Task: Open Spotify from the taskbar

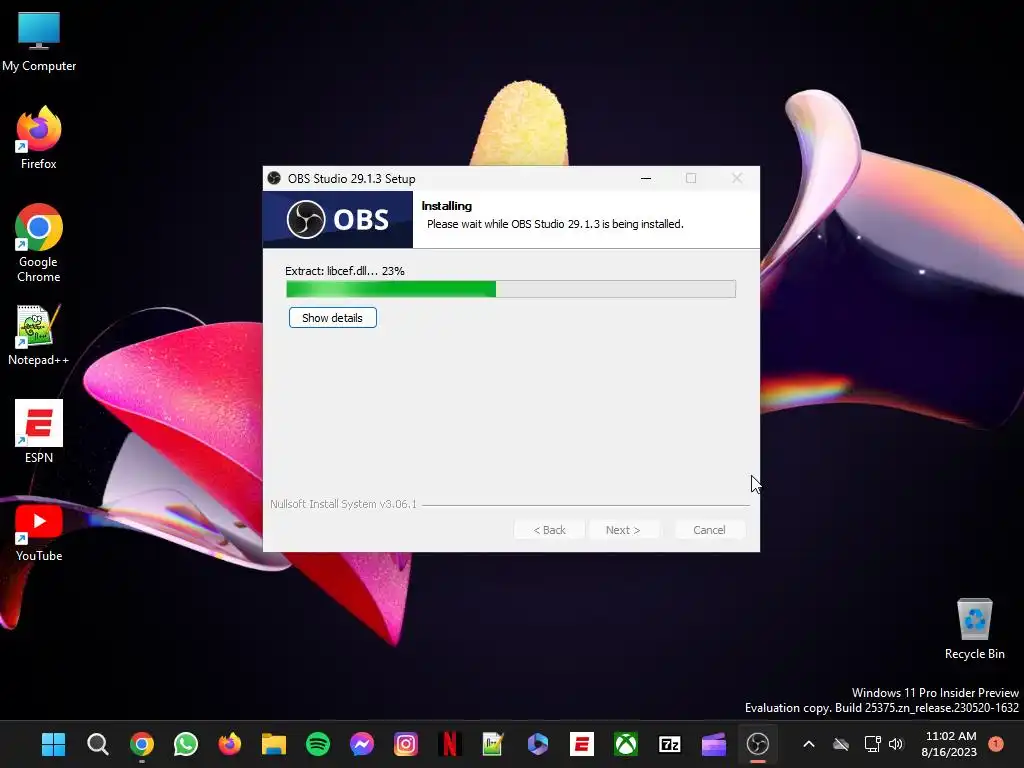Action: point(318,744)
